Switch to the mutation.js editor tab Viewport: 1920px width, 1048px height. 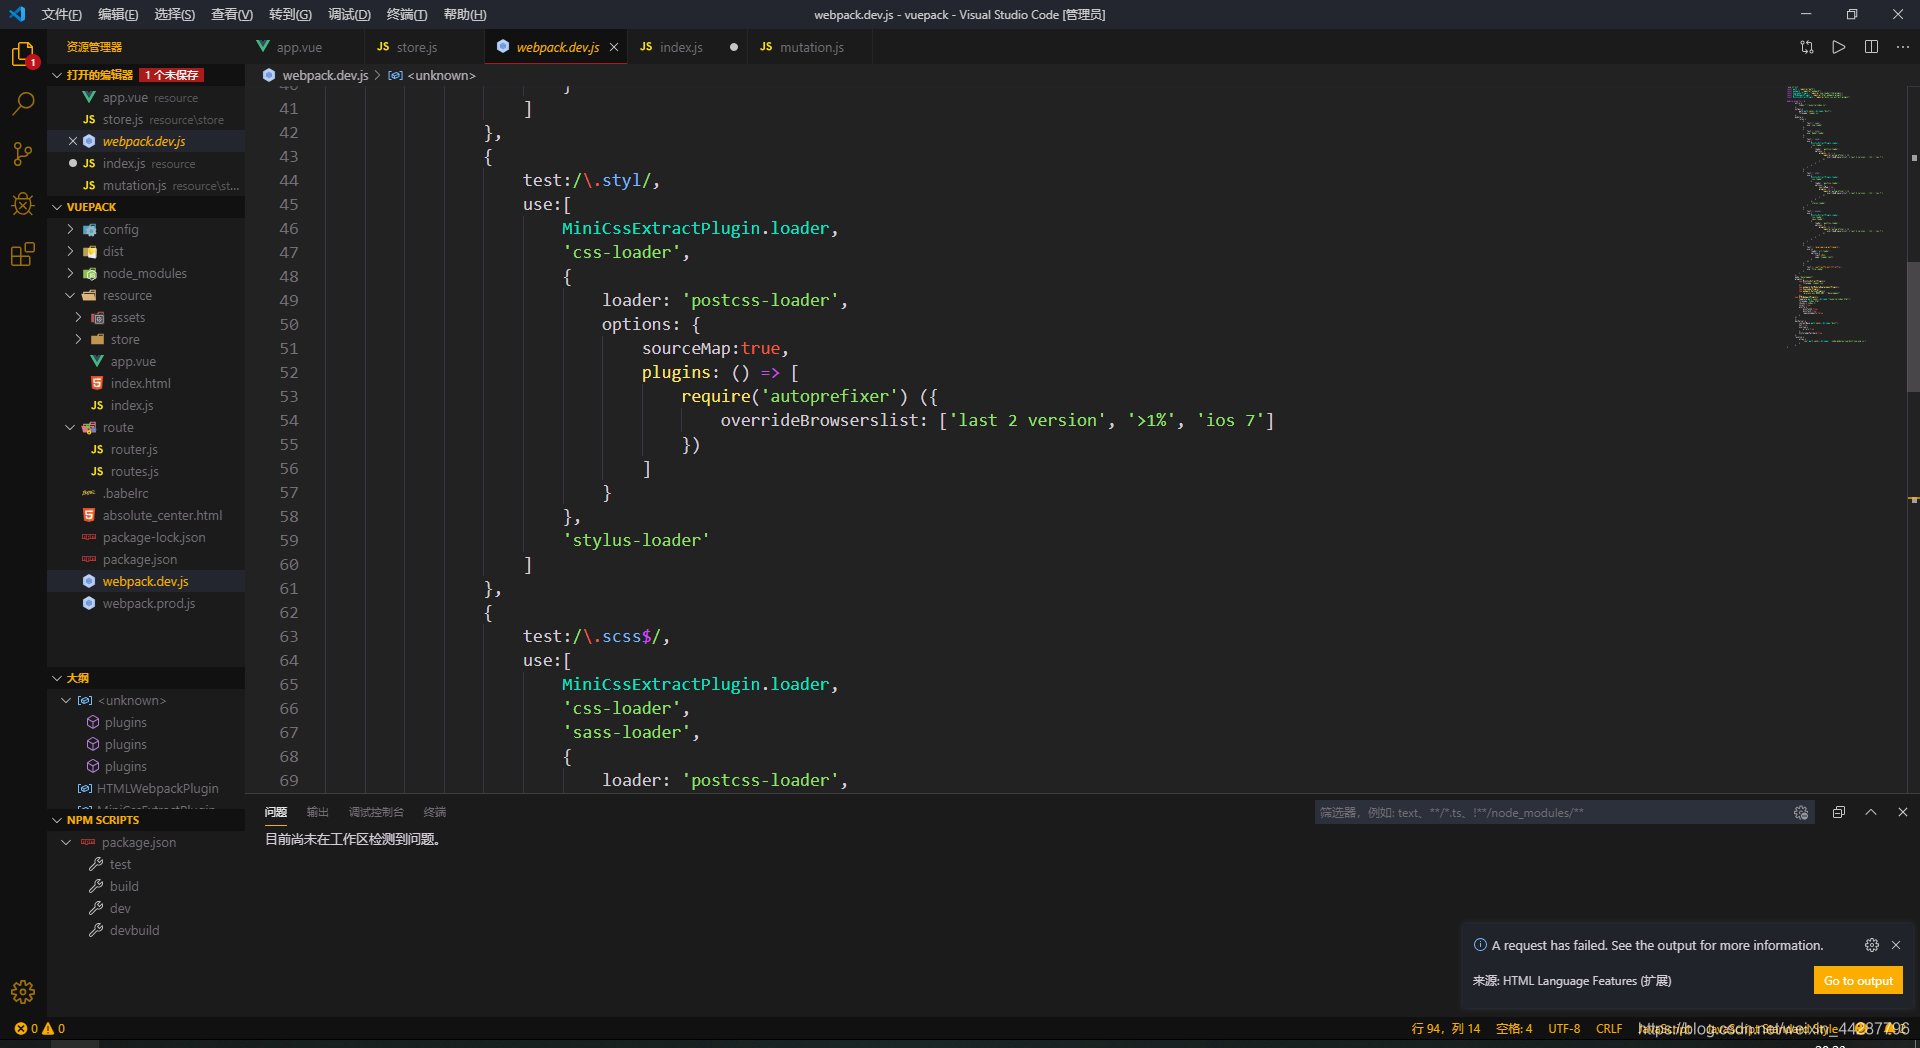coord(802,47)
